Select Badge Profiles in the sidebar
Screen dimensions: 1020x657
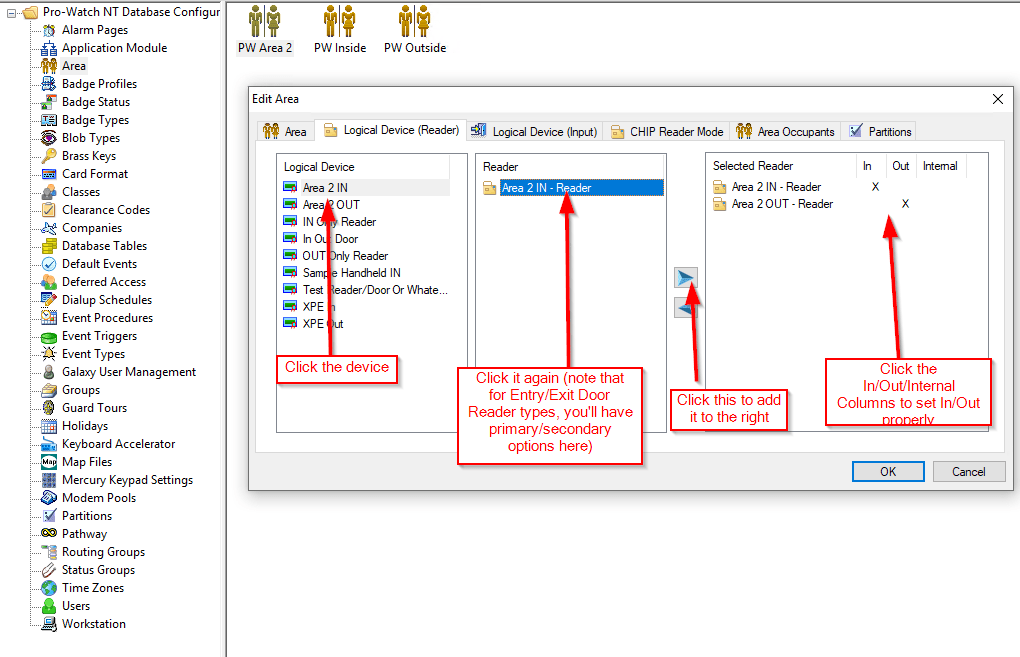pos(99,84)
